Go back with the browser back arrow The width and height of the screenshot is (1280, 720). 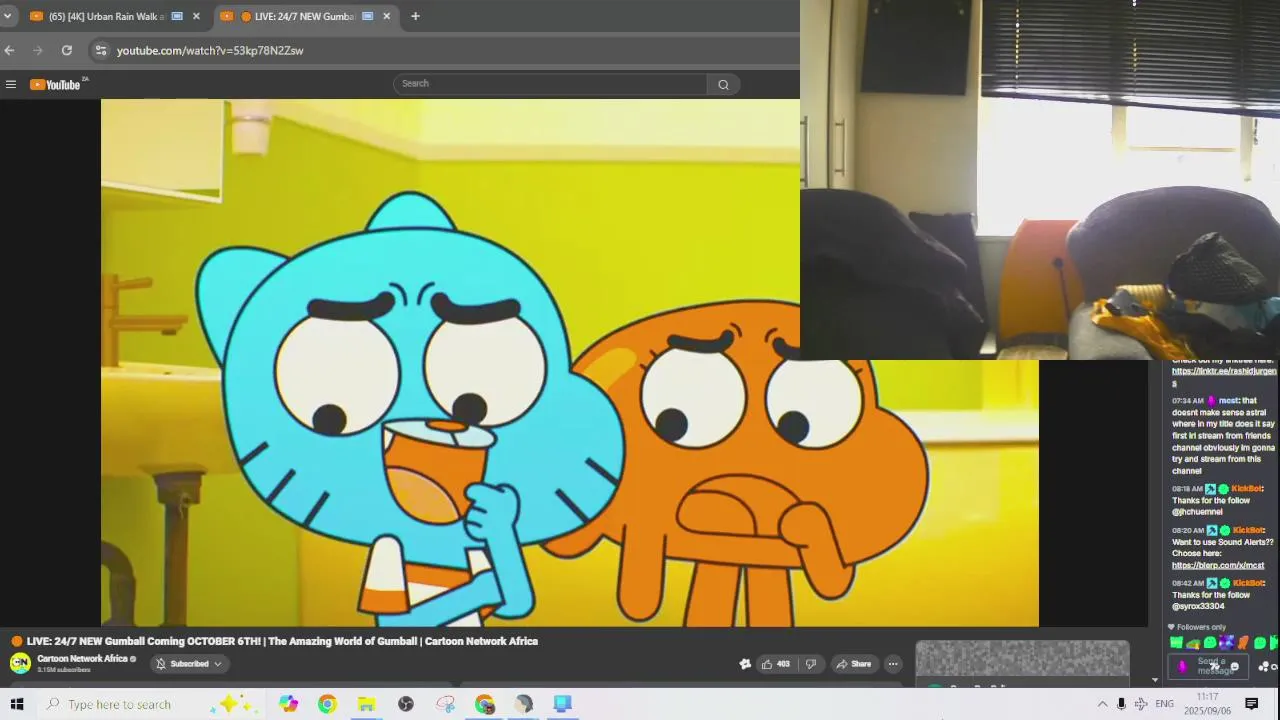tap(9, 50)
